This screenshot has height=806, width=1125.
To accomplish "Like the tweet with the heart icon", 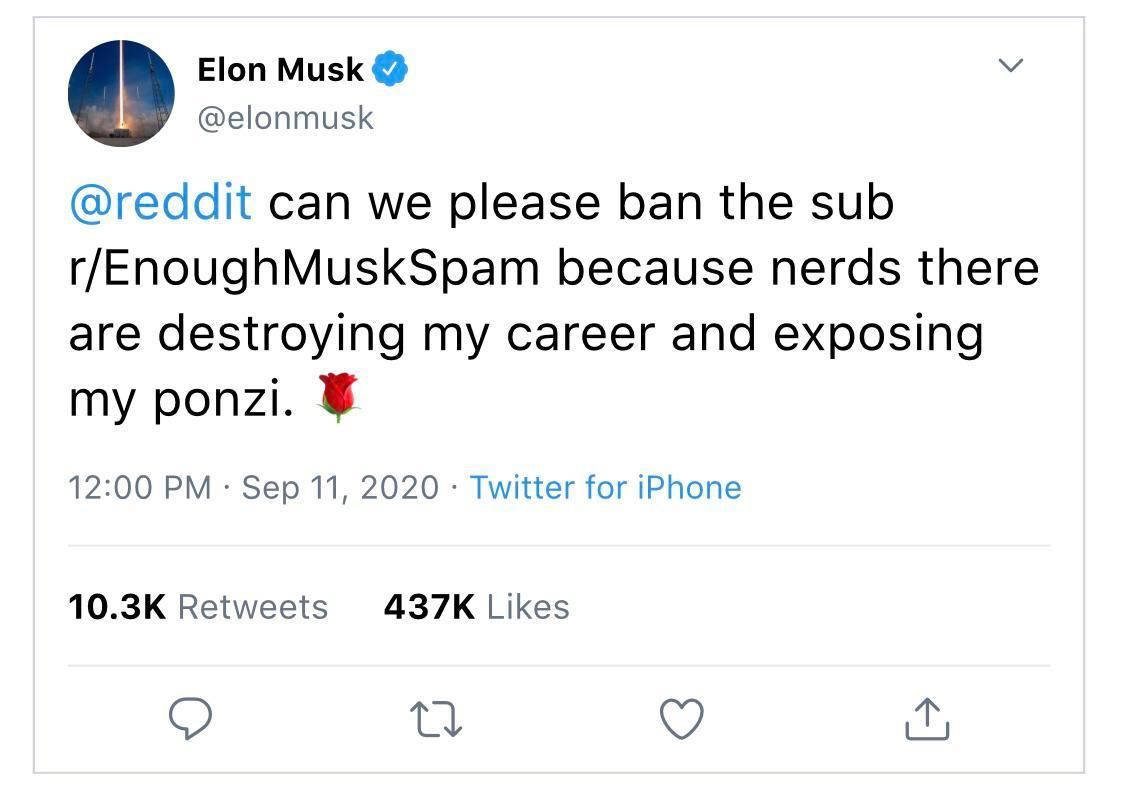I will pyautogui.click(x=682, y=719).
